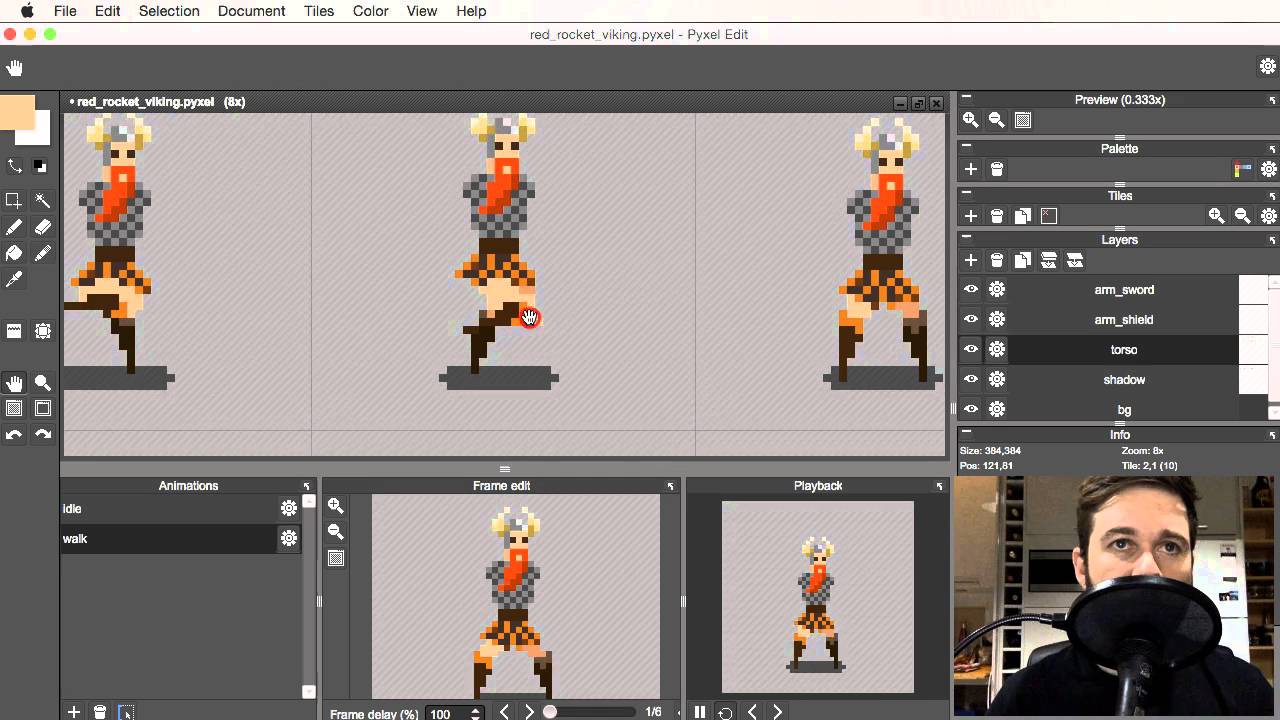The image size is (1280, 720).
Task: Toggle playback loop mode
Action: tap(726, 712)
